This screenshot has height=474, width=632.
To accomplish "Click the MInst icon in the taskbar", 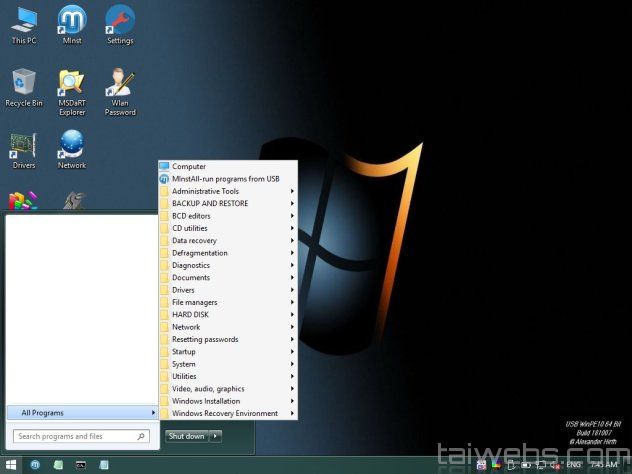I will [x=36, y=465].
